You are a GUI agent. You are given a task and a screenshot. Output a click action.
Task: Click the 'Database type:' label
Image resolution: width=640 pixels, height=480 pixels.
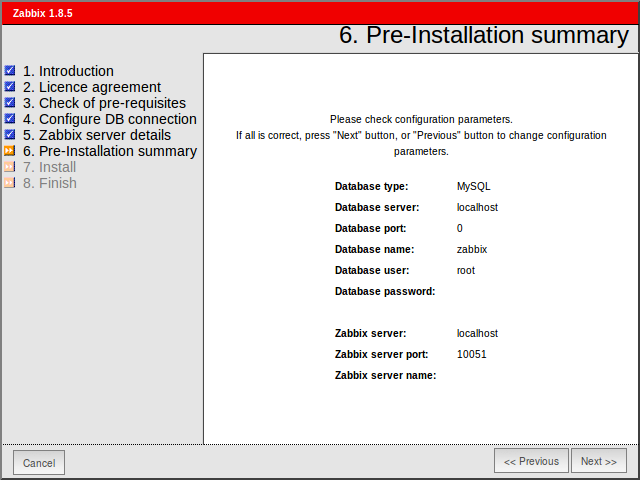coord(371,186)
